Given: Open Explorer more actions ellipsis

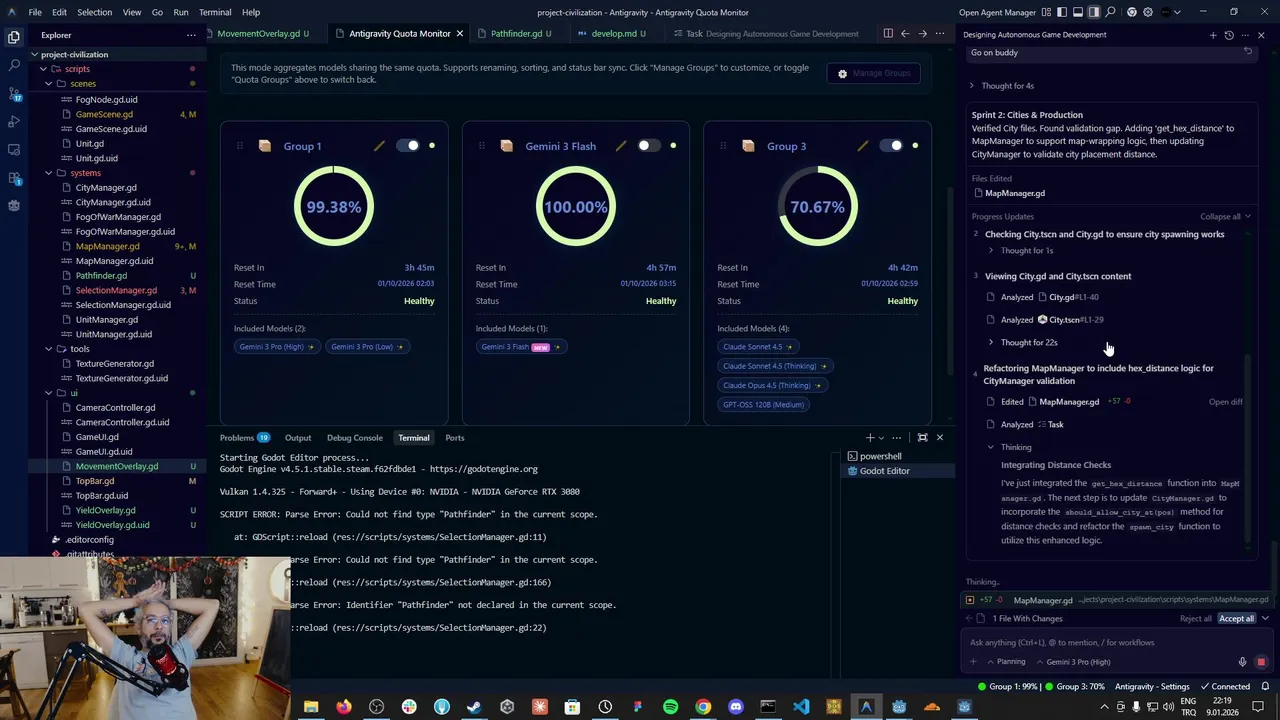Looking at the screenshot, I should point(191,35).
